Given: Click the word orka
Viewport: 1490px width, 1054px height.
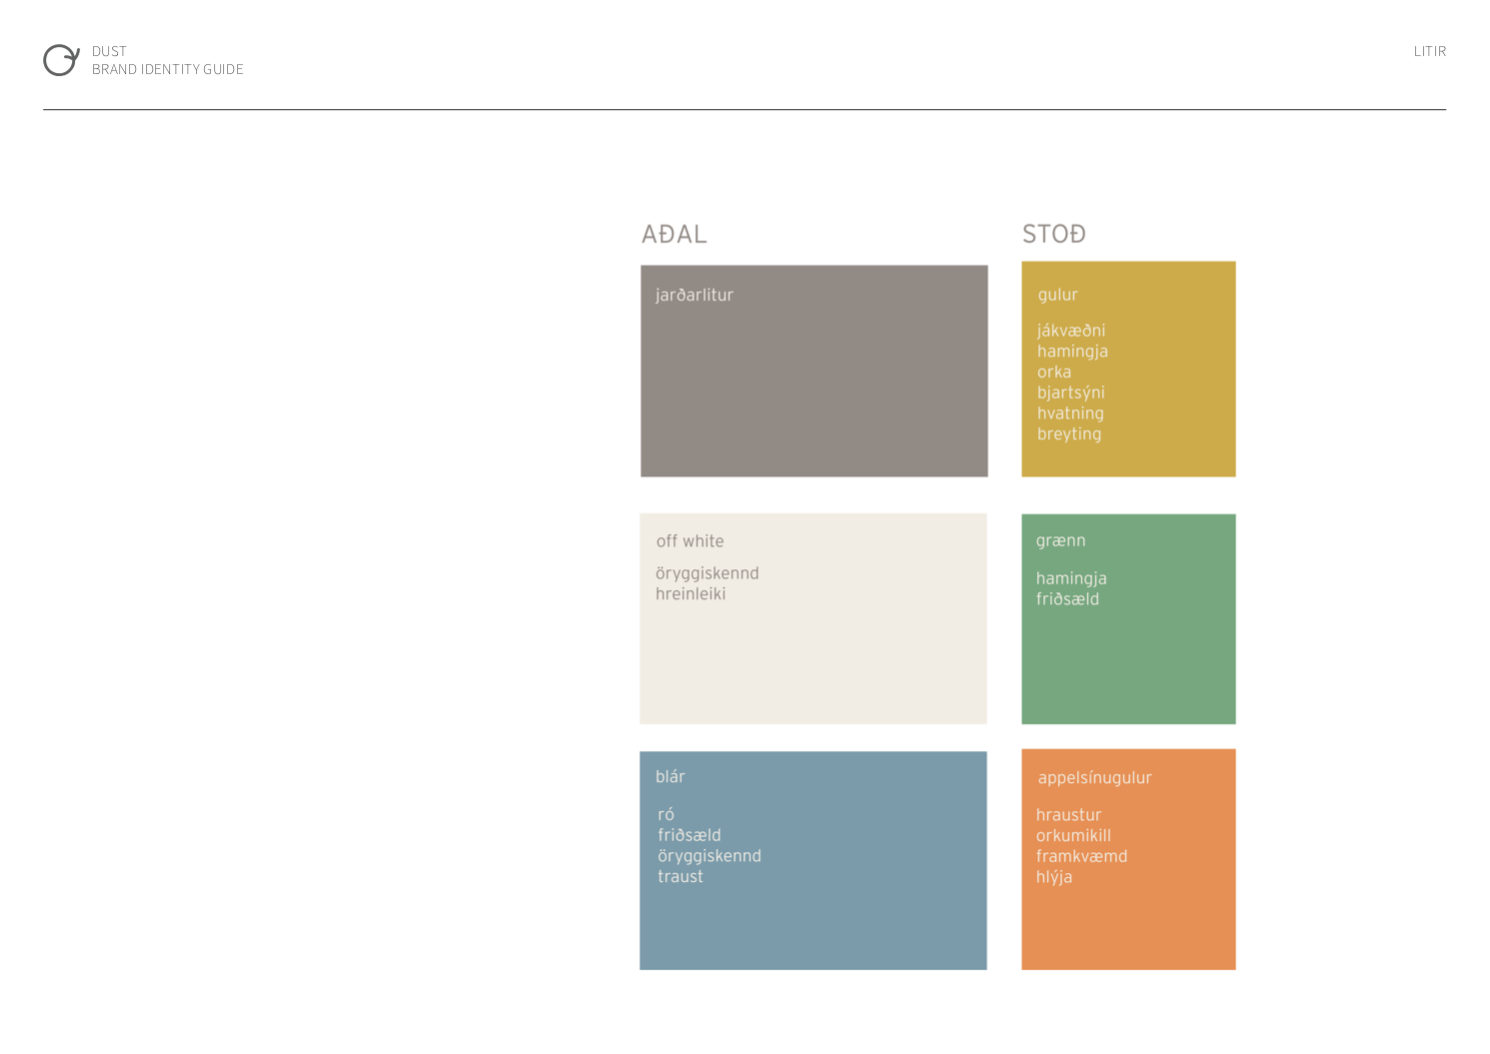Looking at the screenshot, I should tap(1054, 372).
